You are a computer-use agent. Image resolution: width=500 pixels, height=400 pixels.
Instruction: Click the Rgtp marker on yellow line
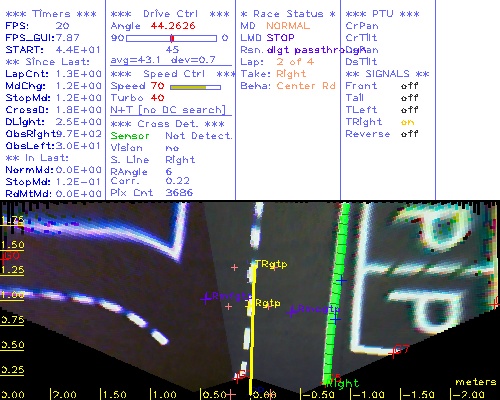pyautogui.click(x=268, y=303)
